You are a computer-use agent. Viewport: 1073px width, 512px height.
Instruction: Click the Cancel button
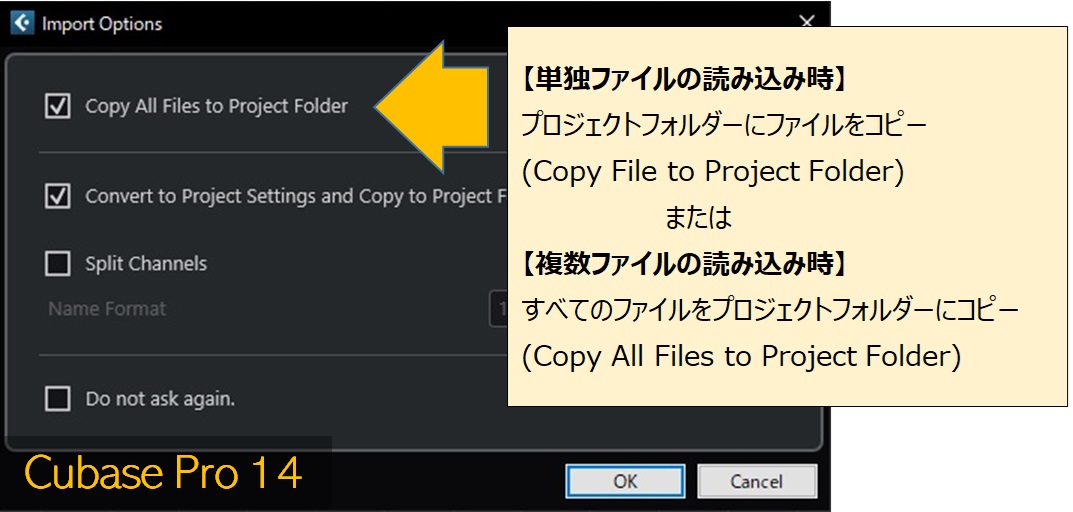coord(757,482)
